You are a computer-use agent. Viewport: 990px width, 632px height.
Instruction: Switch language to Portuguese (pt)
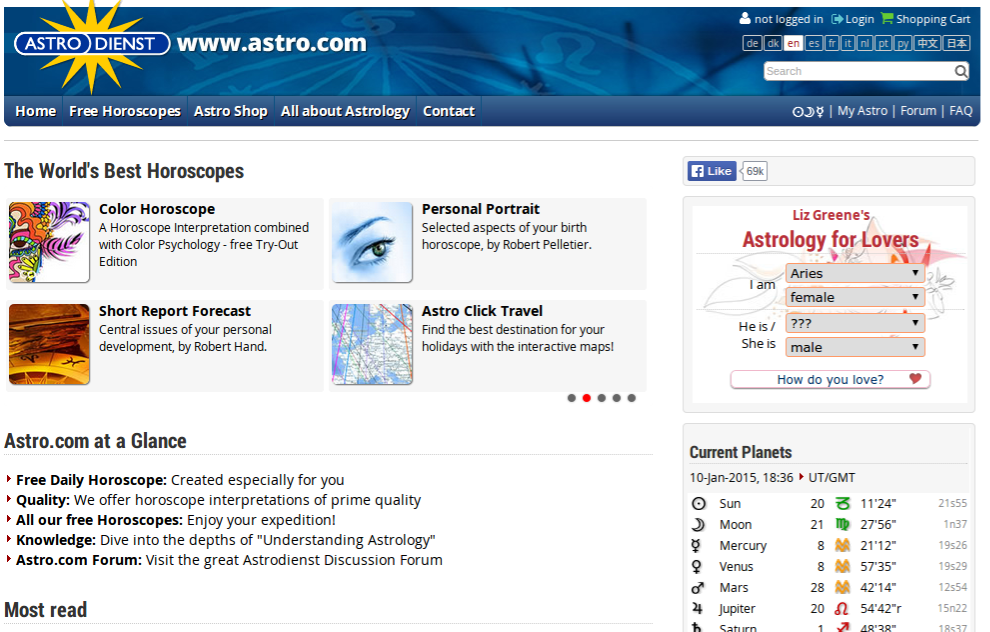point(883,44)
